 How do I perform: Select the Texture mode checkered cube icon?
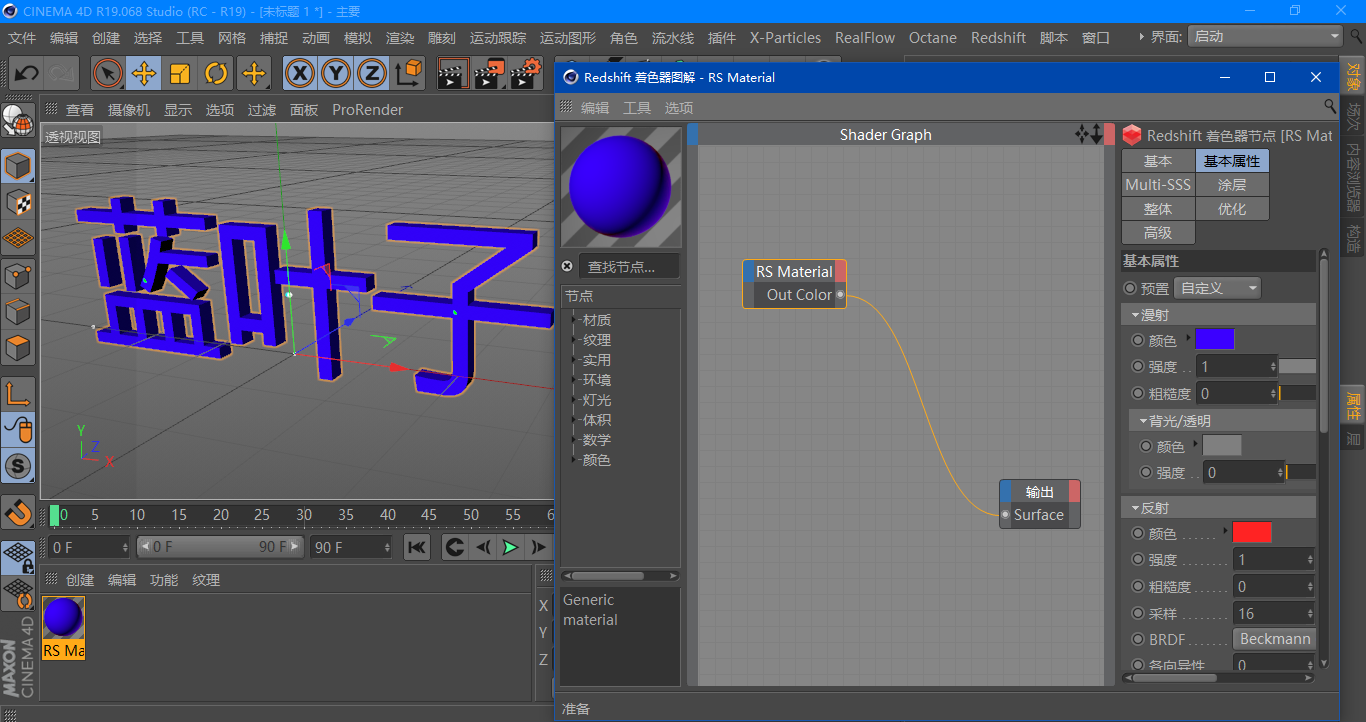pos(18,202)
